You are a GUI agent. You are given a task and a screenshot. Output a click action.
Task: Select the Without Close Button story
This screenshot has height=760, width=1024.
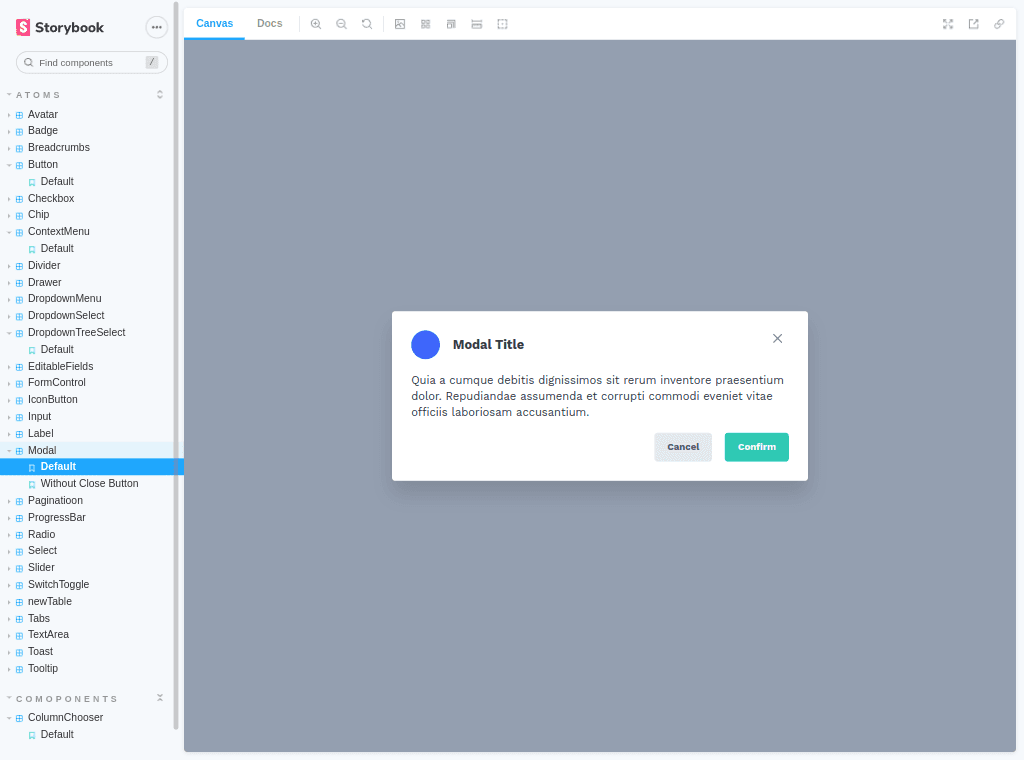click(x=89, y=483)
